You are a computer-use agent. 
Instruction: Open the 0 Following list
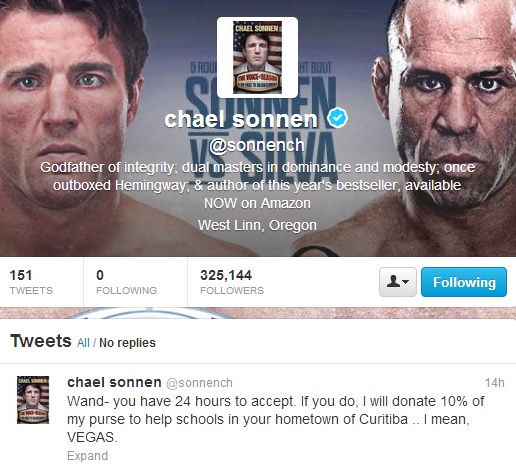(x=126, y=282)
